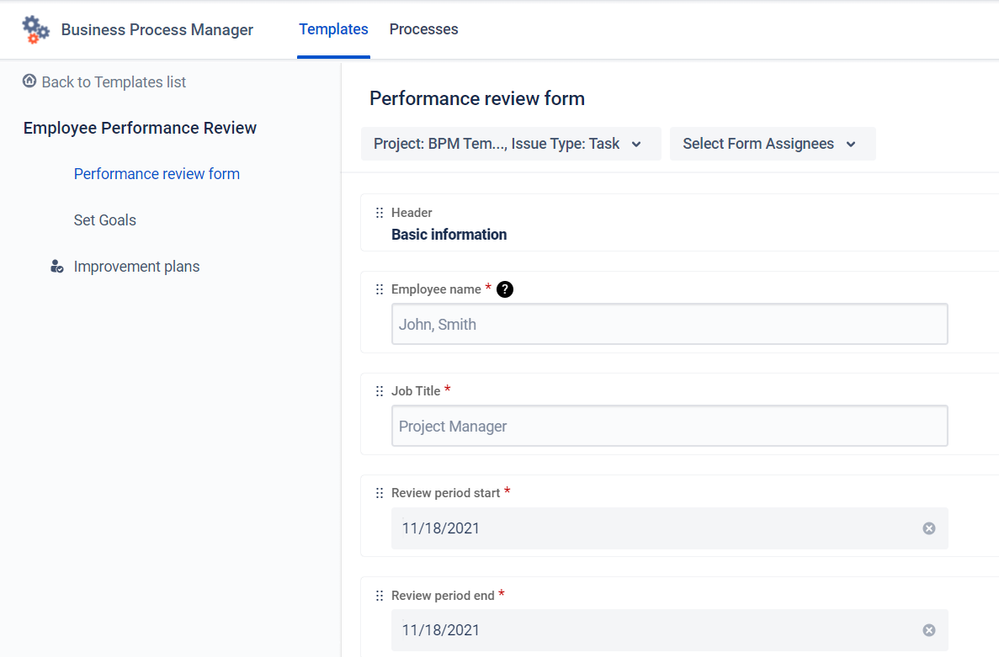Click the drag handle of Job Title field
The width and height of the screenshot is (999, 657).
(380, 391)
